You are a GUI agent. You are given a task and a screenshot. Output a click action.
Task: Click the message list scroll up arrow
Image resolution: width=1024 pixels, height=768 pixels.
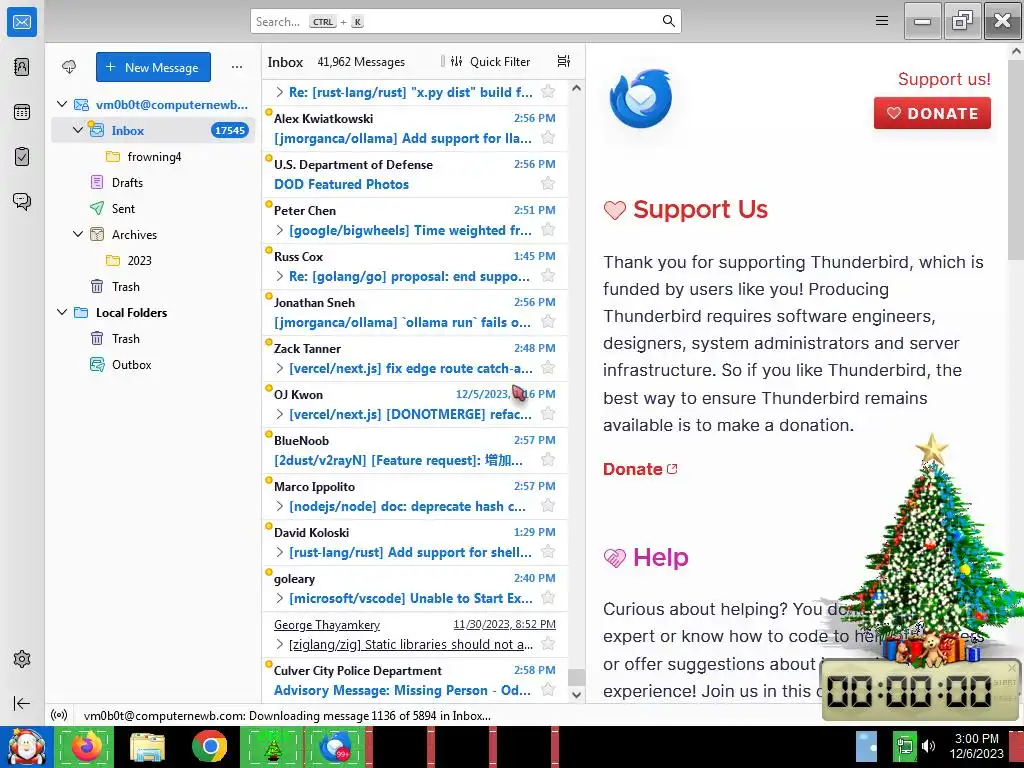coord(576,88)
